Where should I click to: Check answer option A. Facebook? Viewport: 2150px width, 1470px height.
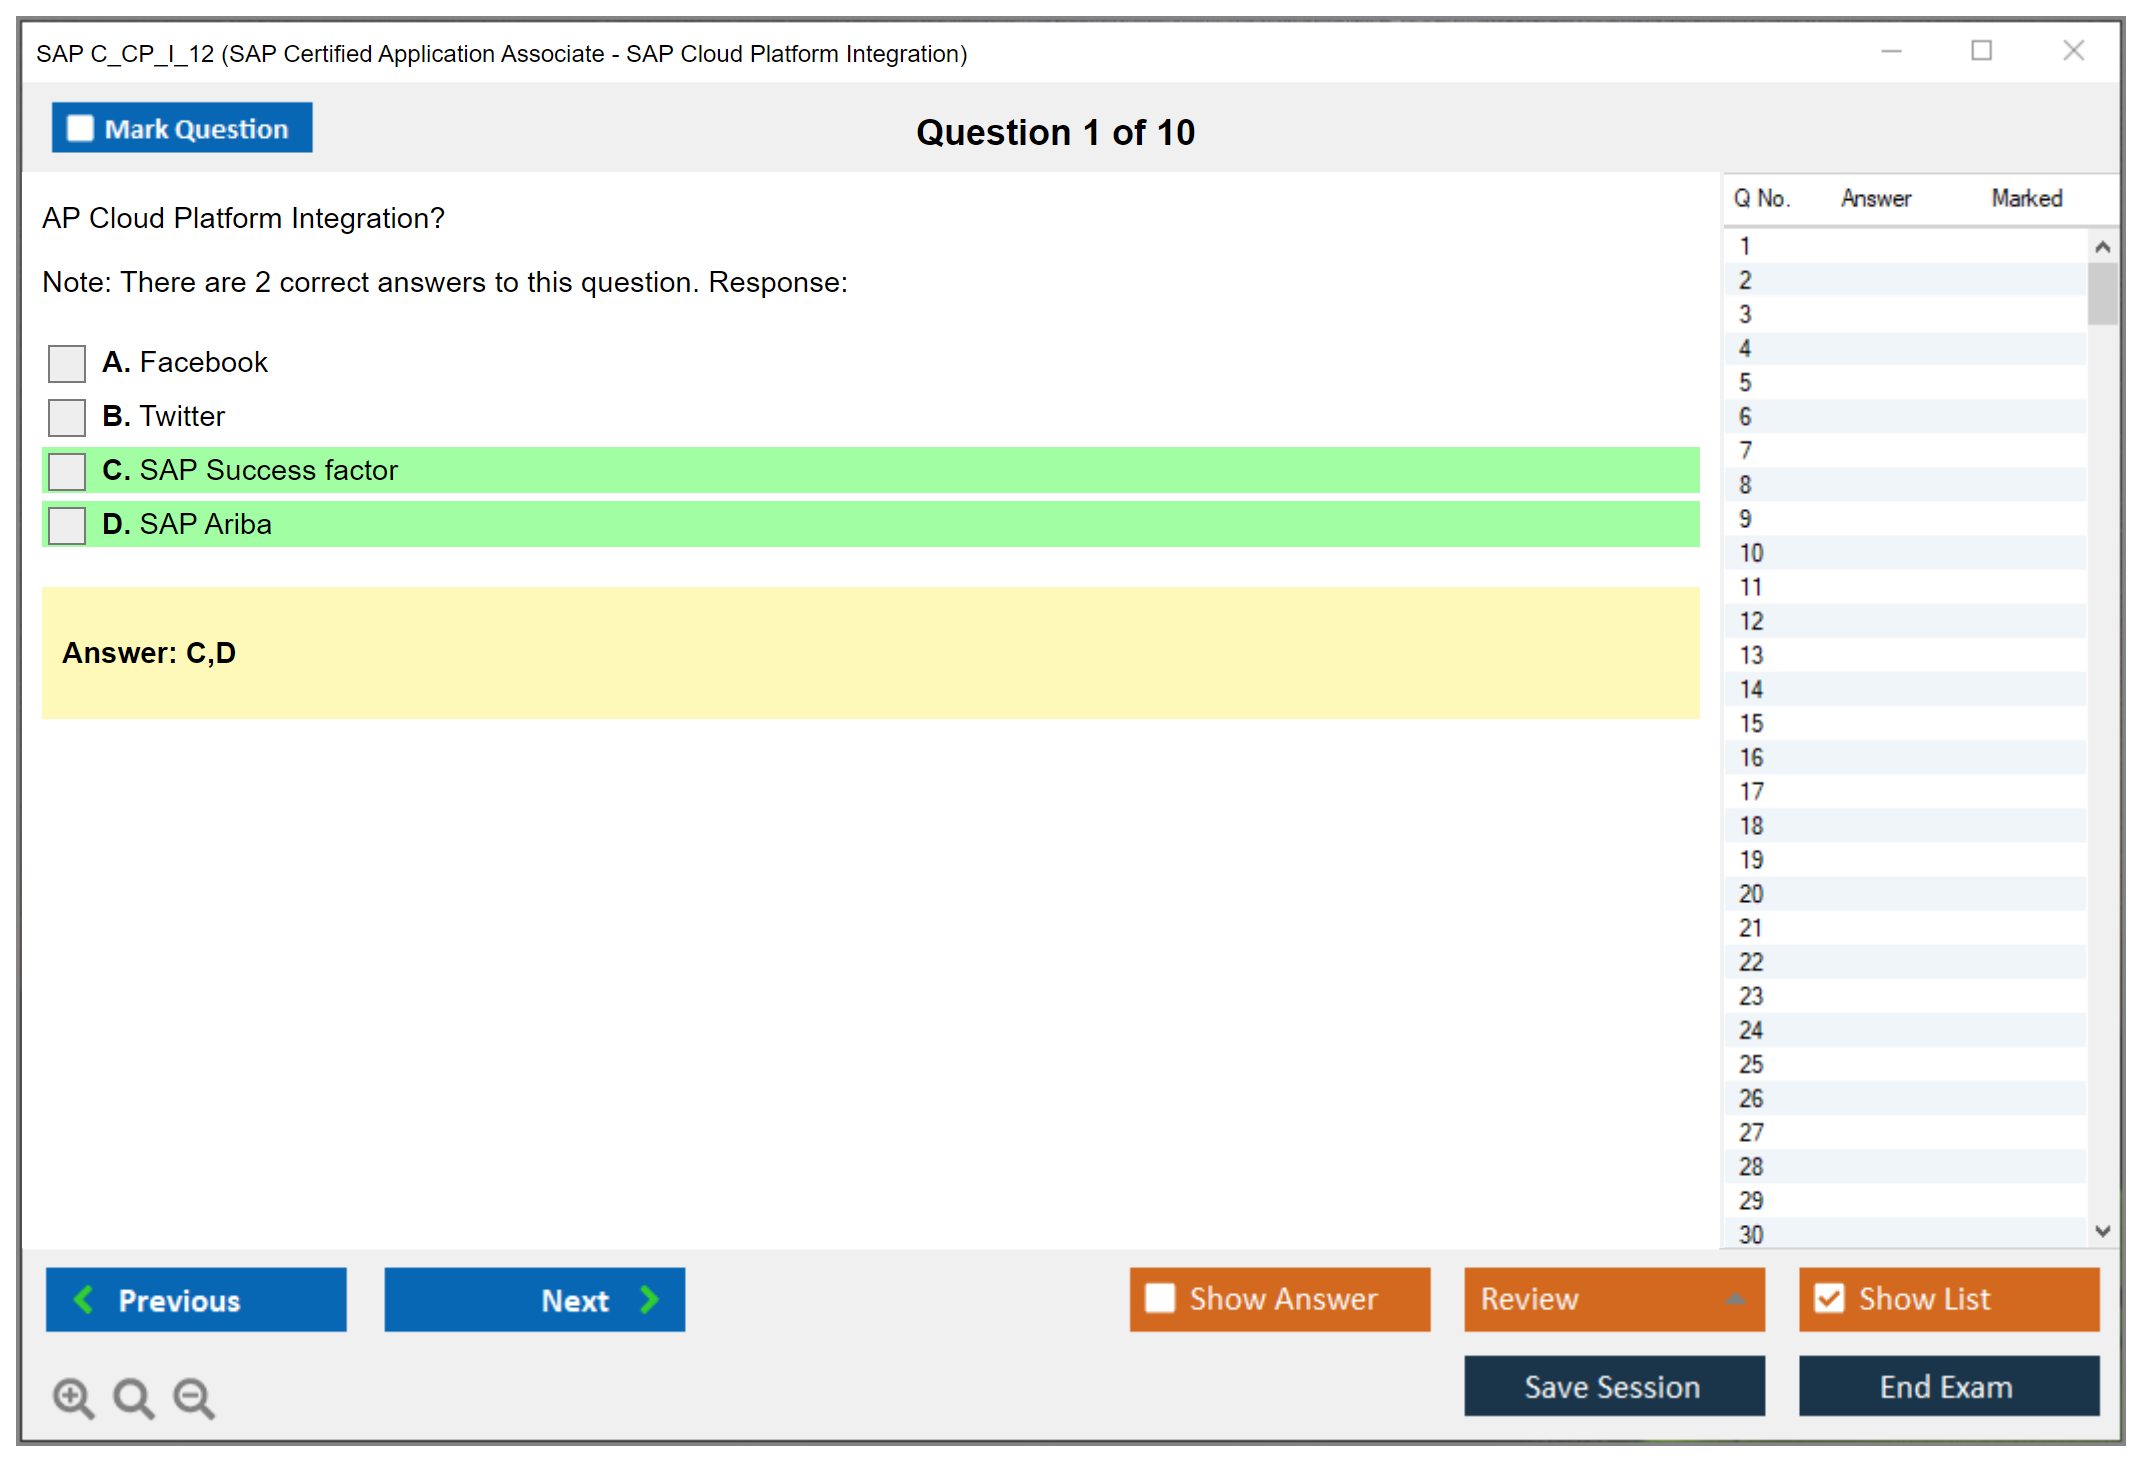(x=67, y=363)
